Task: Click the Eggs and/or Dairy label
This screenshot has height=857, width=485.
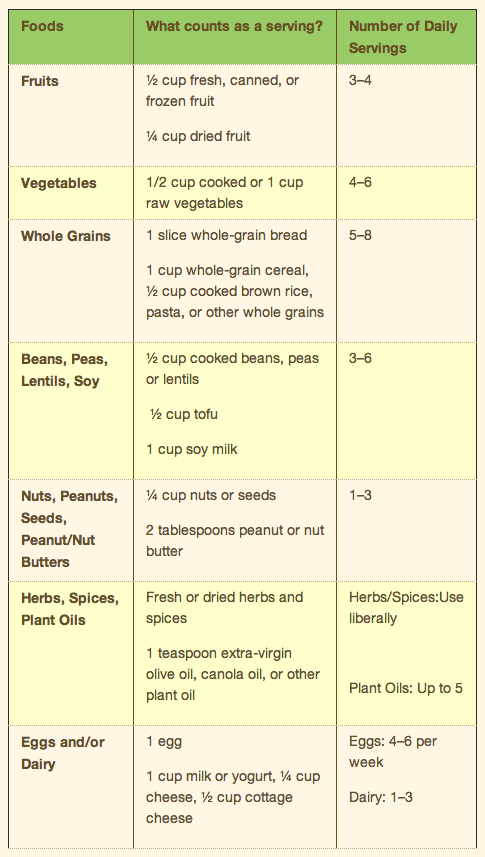Action: [62, 753]
